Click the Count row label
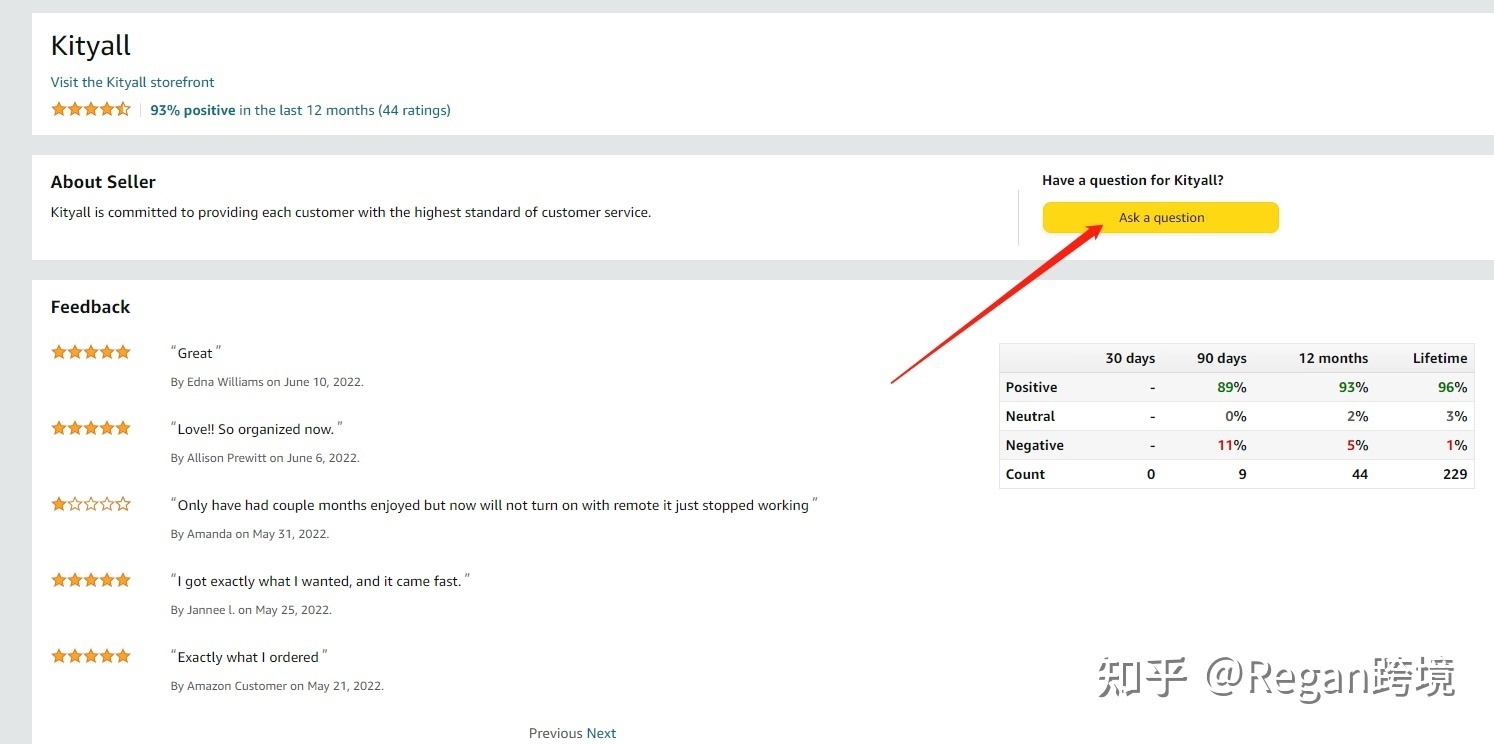 tap(1025, 474)
